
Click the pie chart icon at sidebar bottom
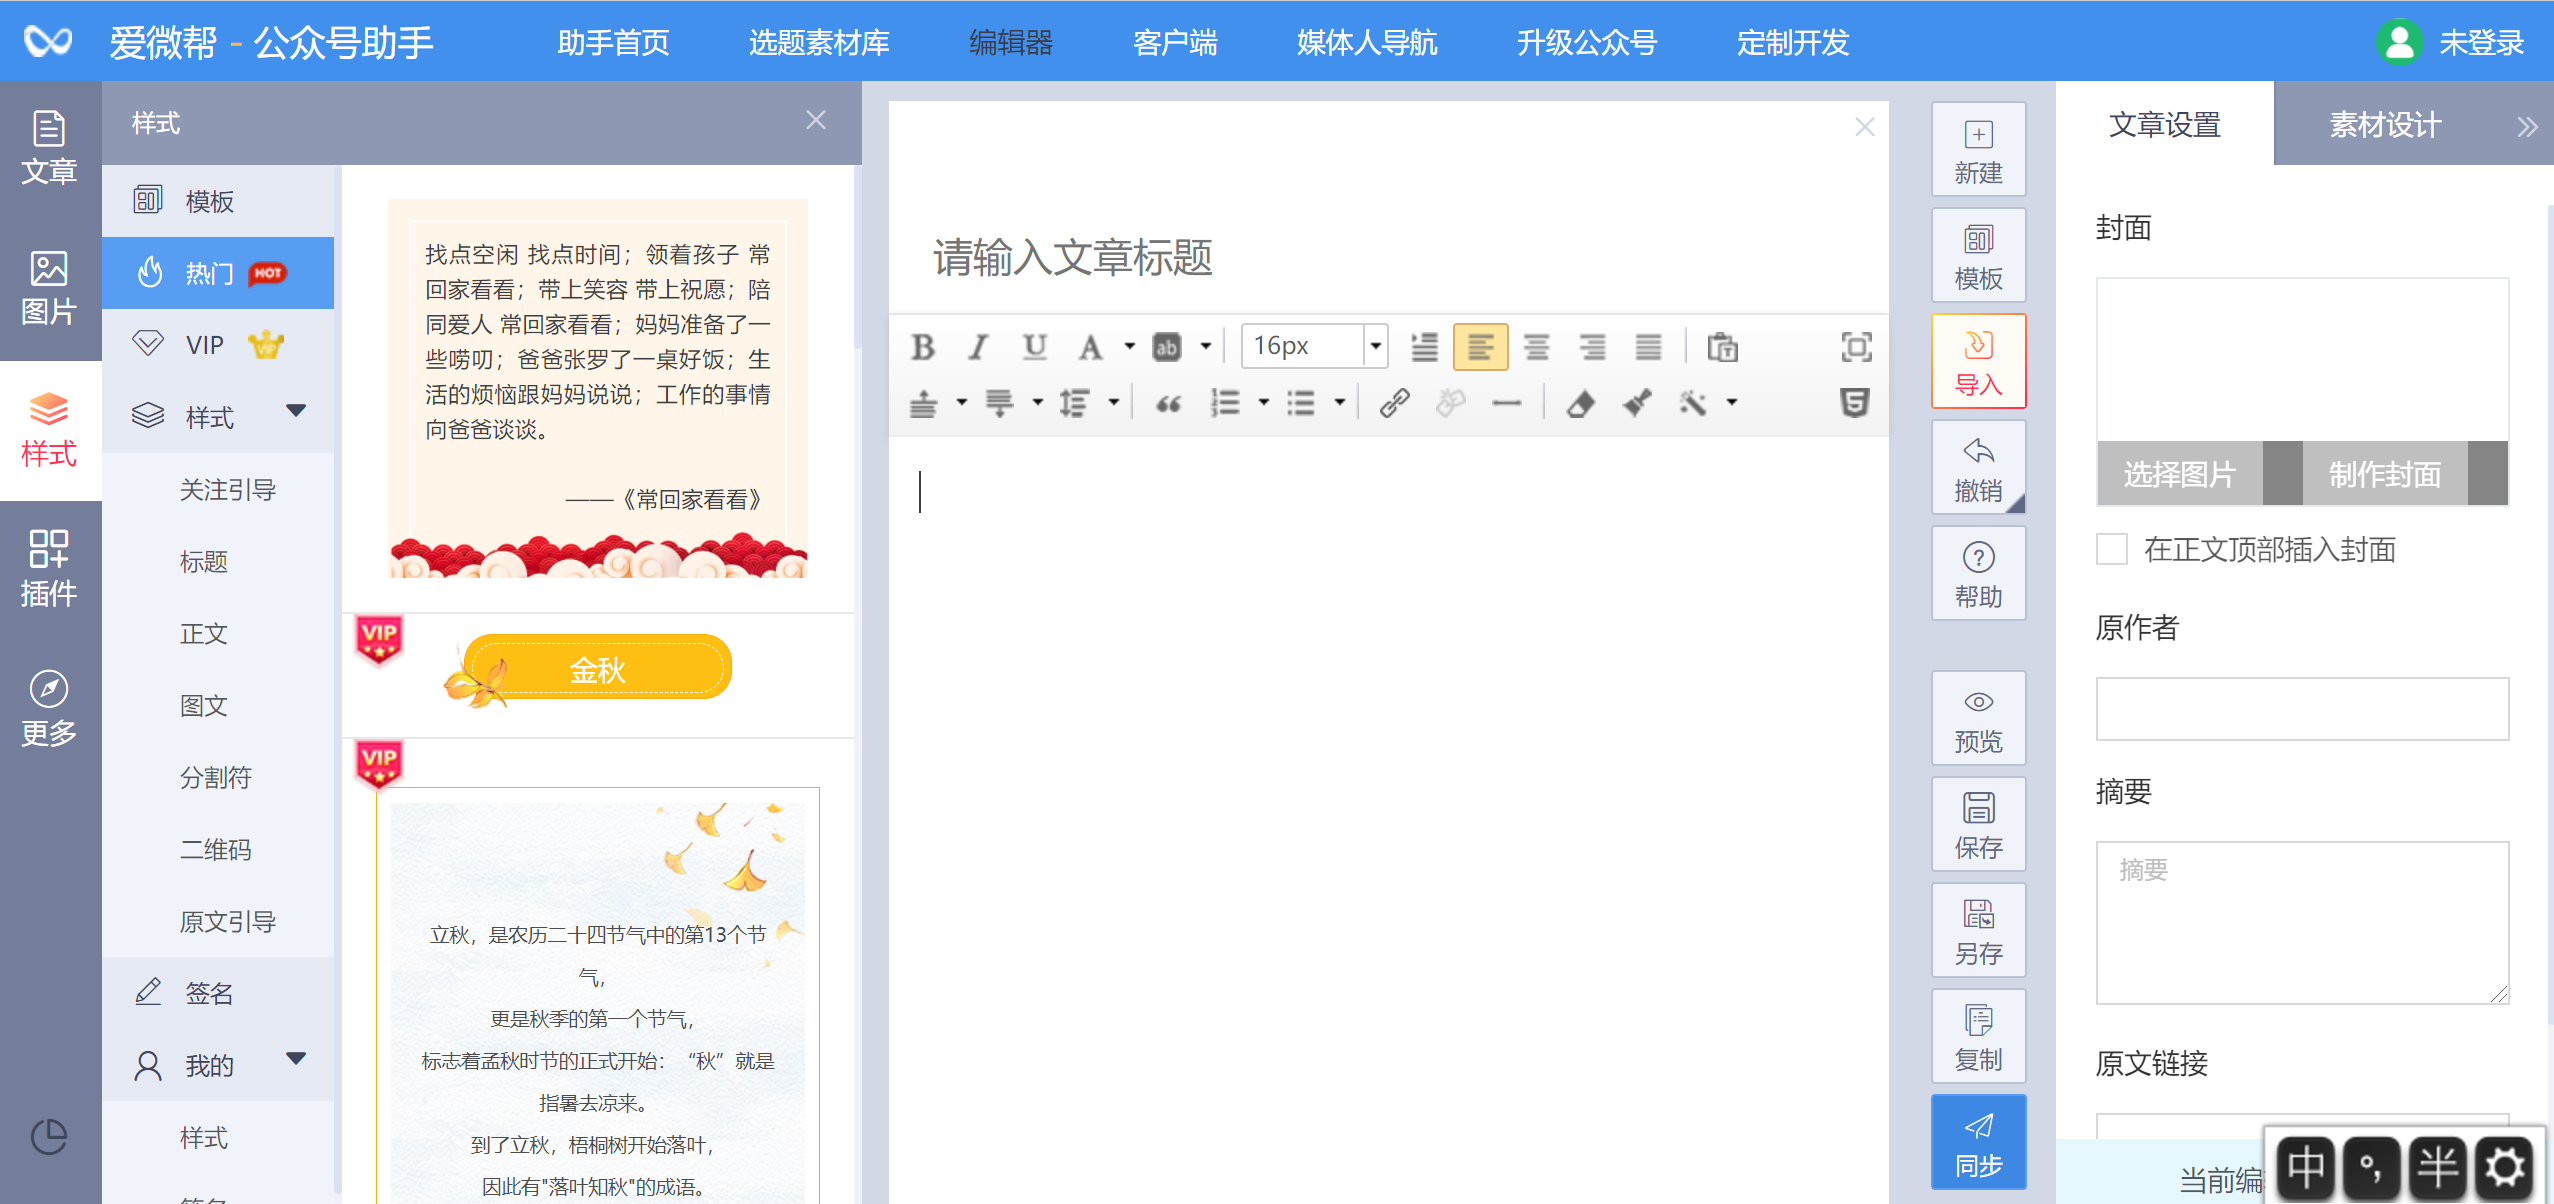(x=49, y=1137)
